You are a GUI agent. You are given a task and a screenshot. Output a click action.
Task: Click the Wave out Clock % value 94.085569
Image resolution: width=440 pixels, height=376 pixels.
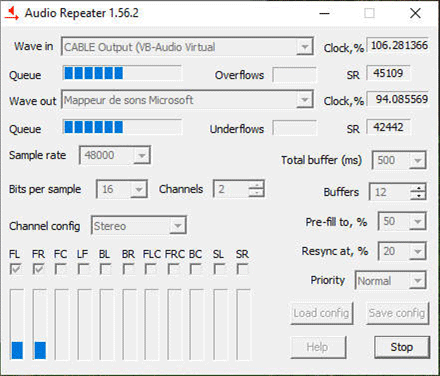(397, 99)
